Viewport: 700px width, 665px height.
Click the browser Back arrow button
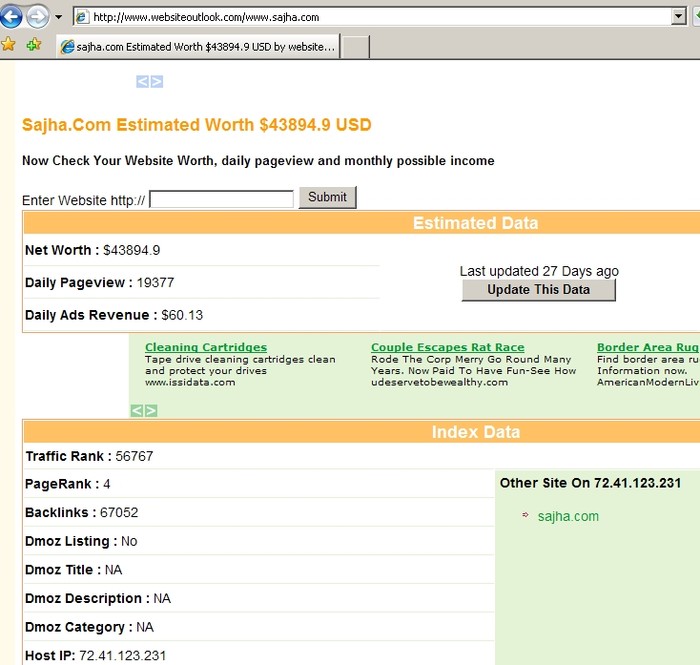coord(12,17)
